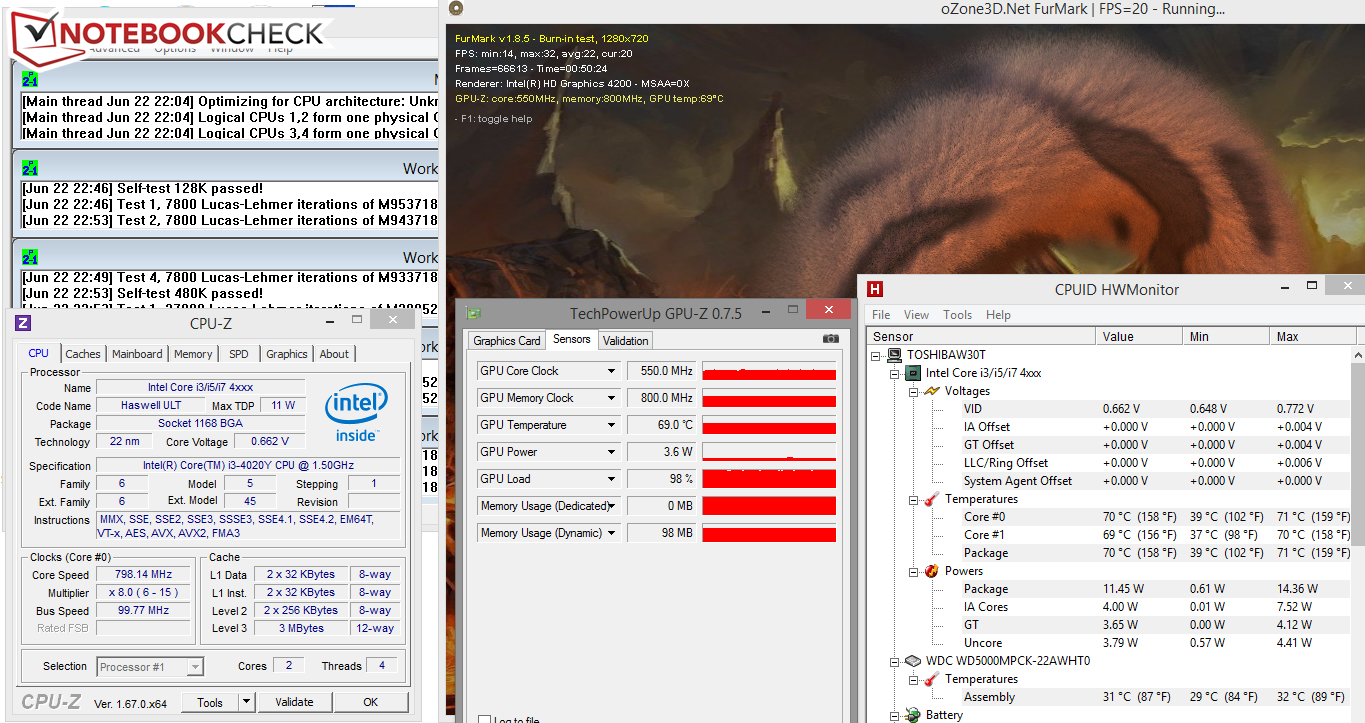Click the battery icon in HWMonitor tree
The height and width of the screenshot is (723, 1365).
coord(913,715)
